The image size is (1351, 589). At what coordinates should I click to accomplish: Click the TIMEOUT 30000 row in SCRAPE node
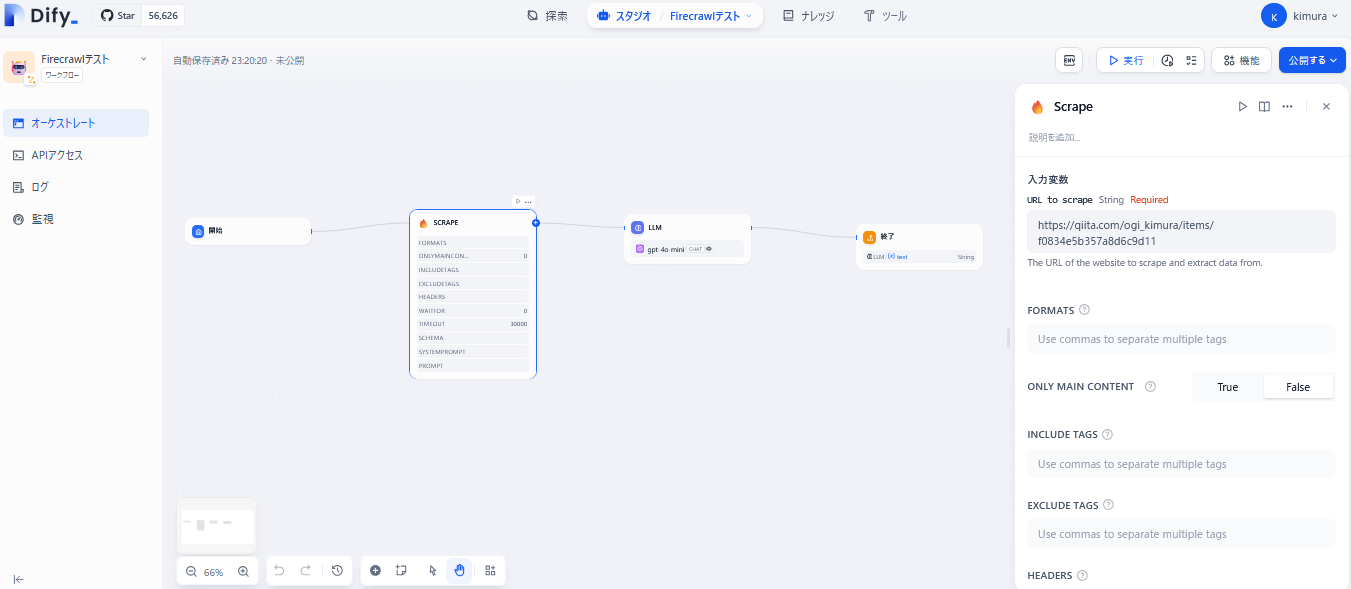[x=473, y=324]
